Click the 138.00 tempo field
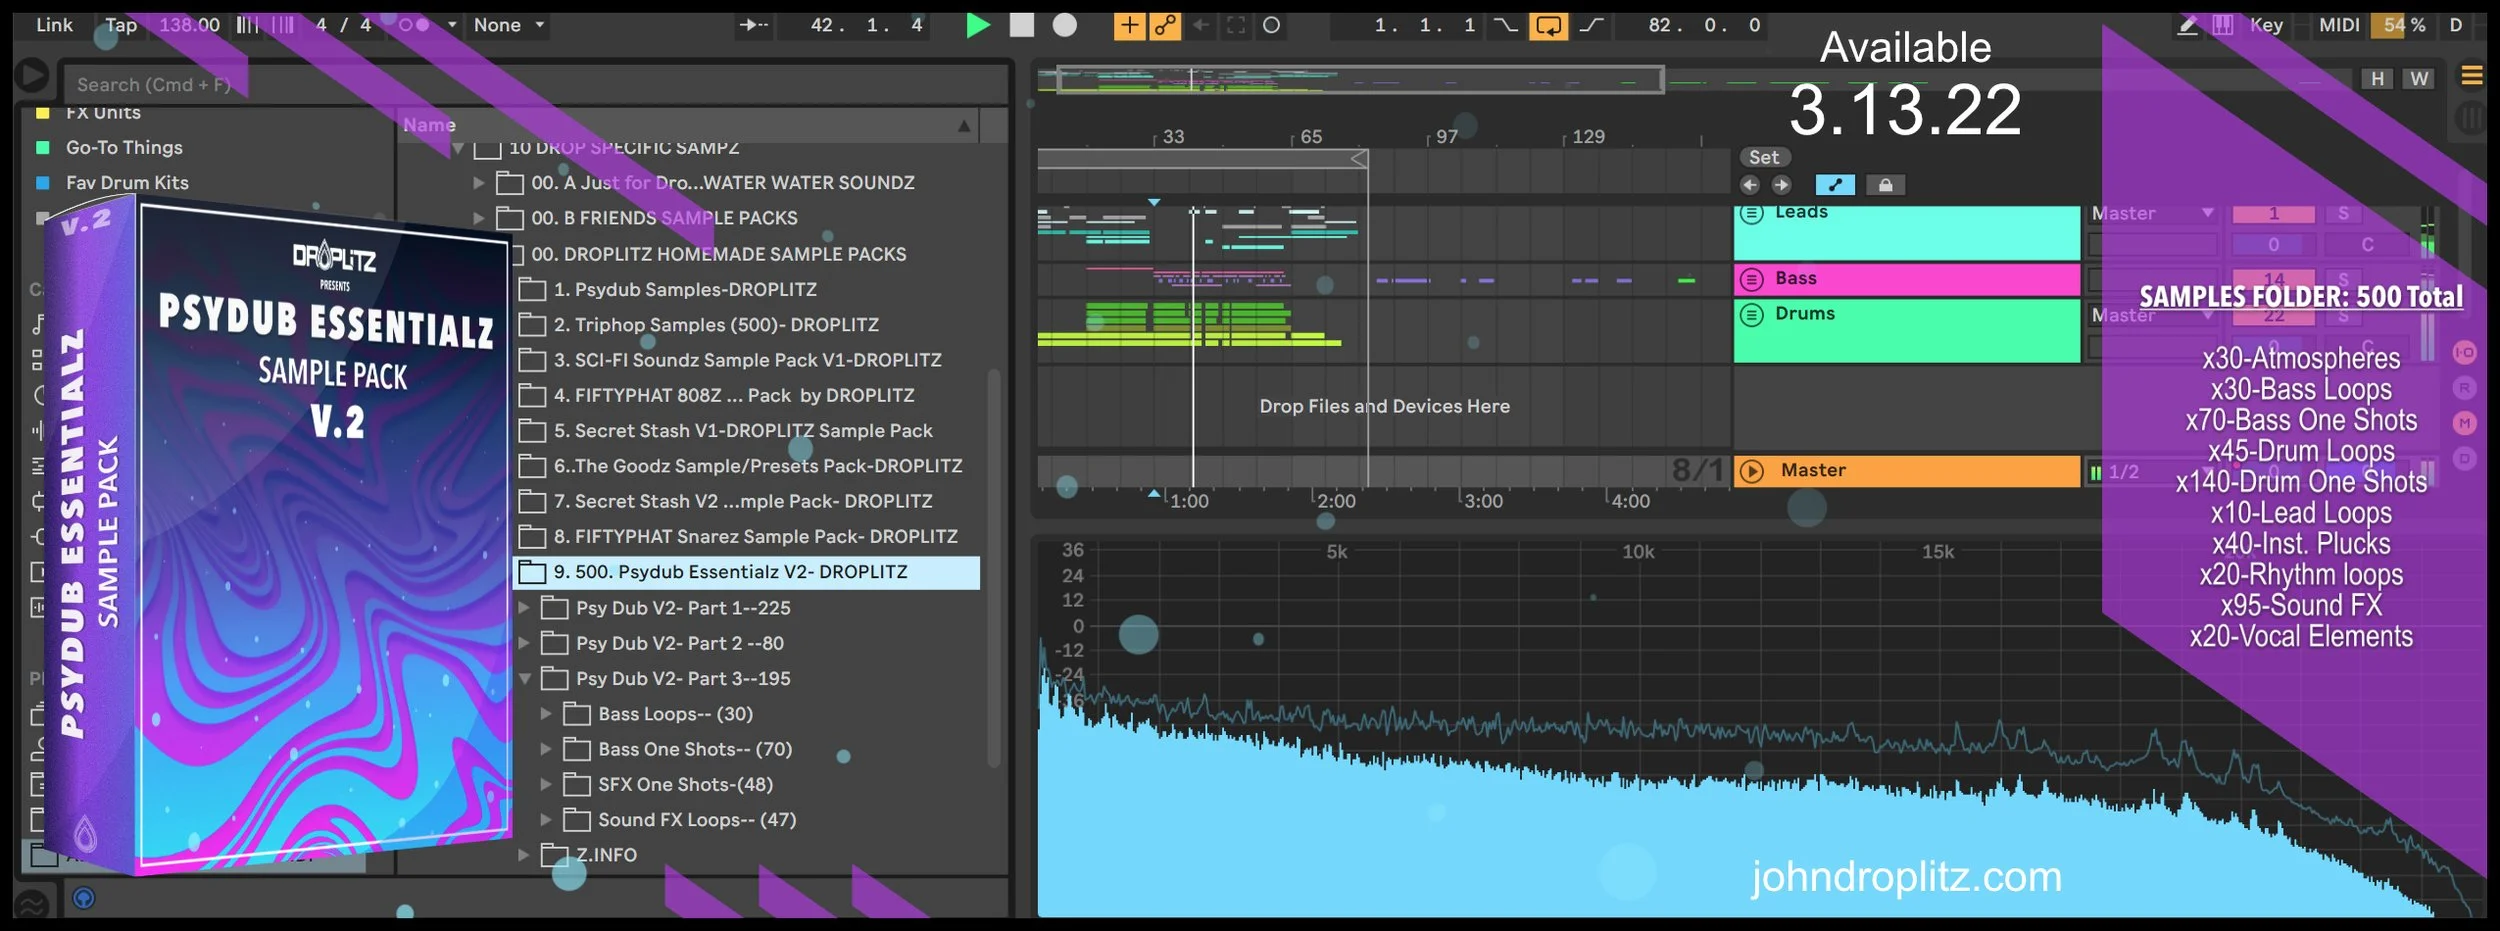This screenshot has width=2500, height=931. coord(189,25)
